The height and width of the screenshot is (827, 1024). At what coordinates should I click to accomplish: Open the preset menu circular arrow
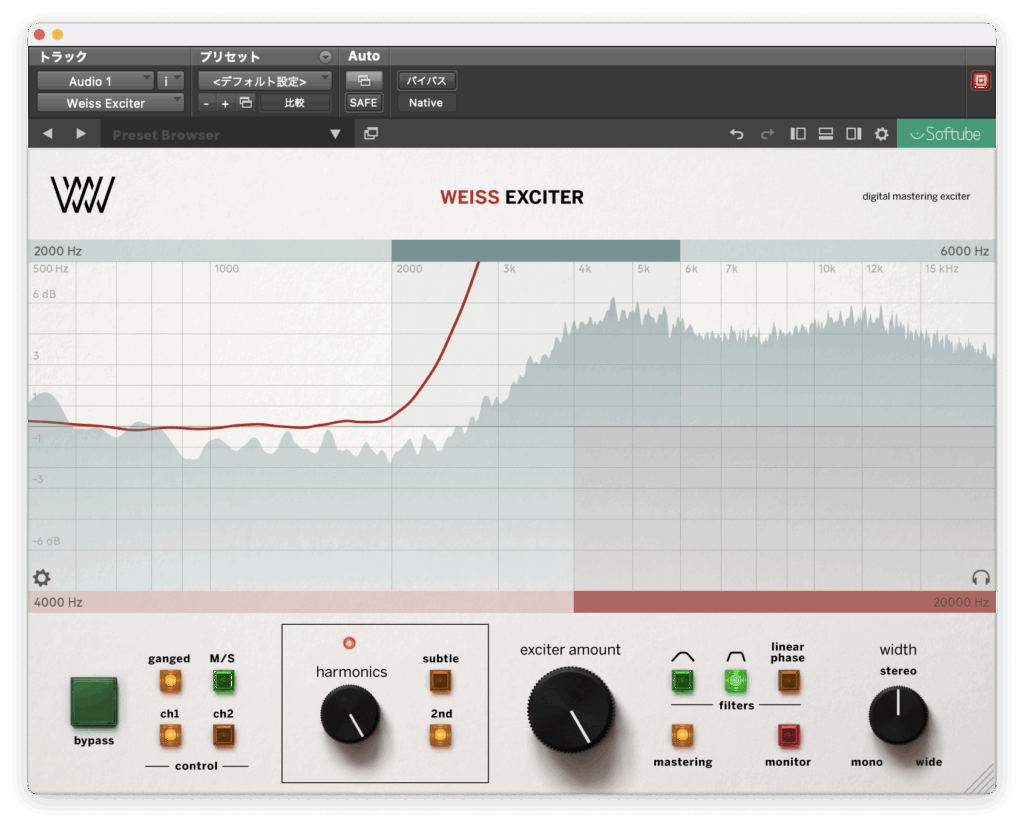[325, 57]
